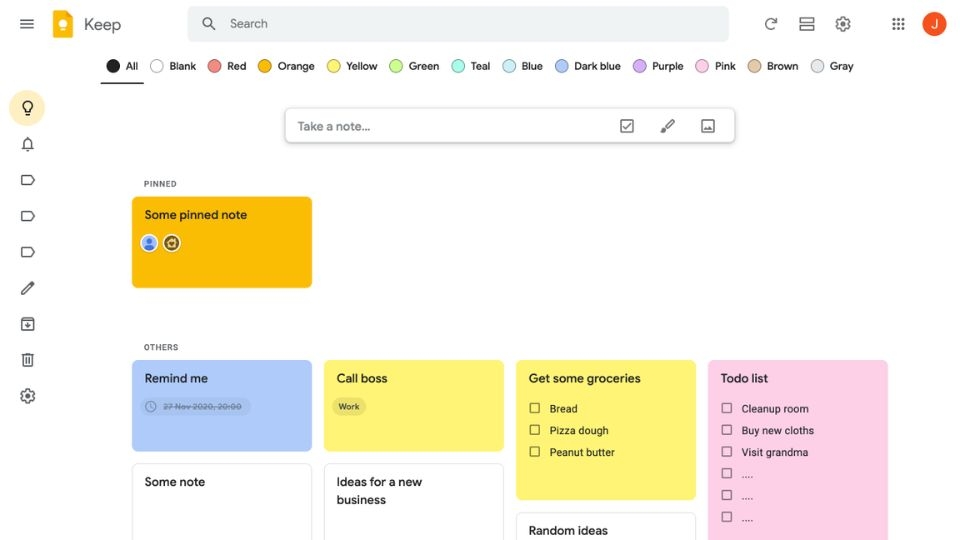
Task: Open the second label in sidebar
Action: [28, 216]
